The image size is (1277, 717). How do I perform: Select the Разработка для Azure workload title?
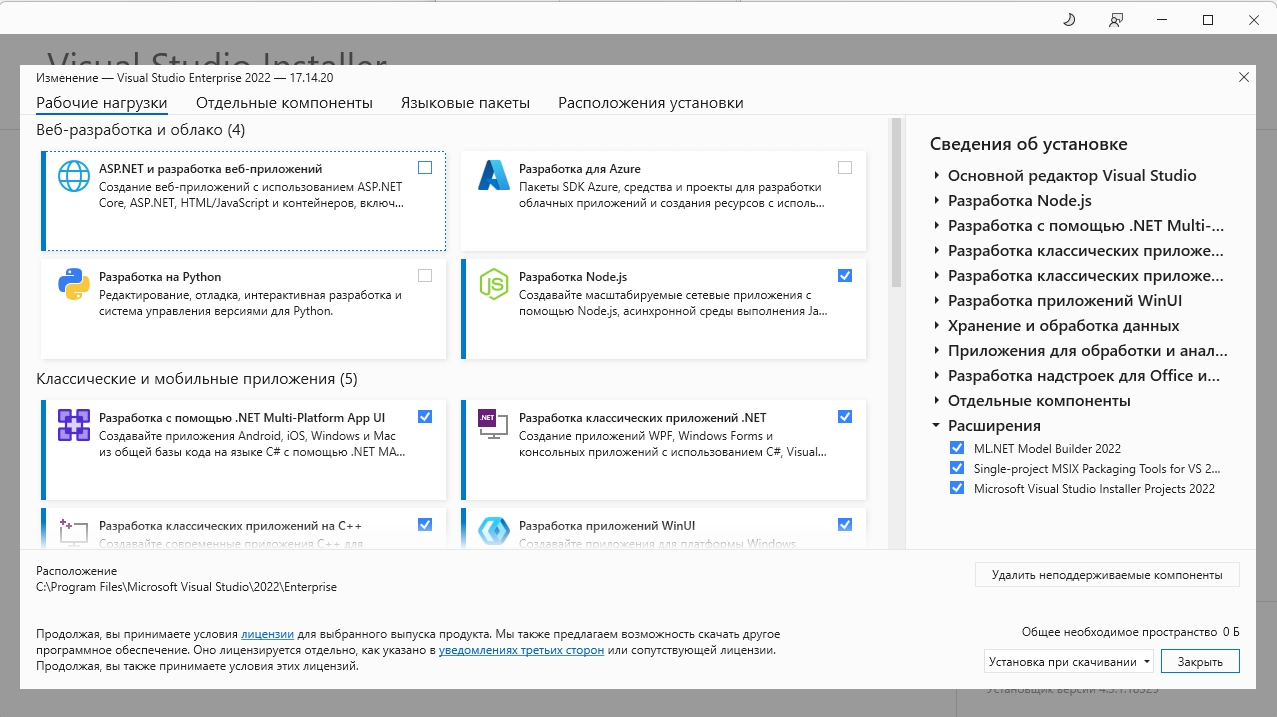[x=580, y=169]
